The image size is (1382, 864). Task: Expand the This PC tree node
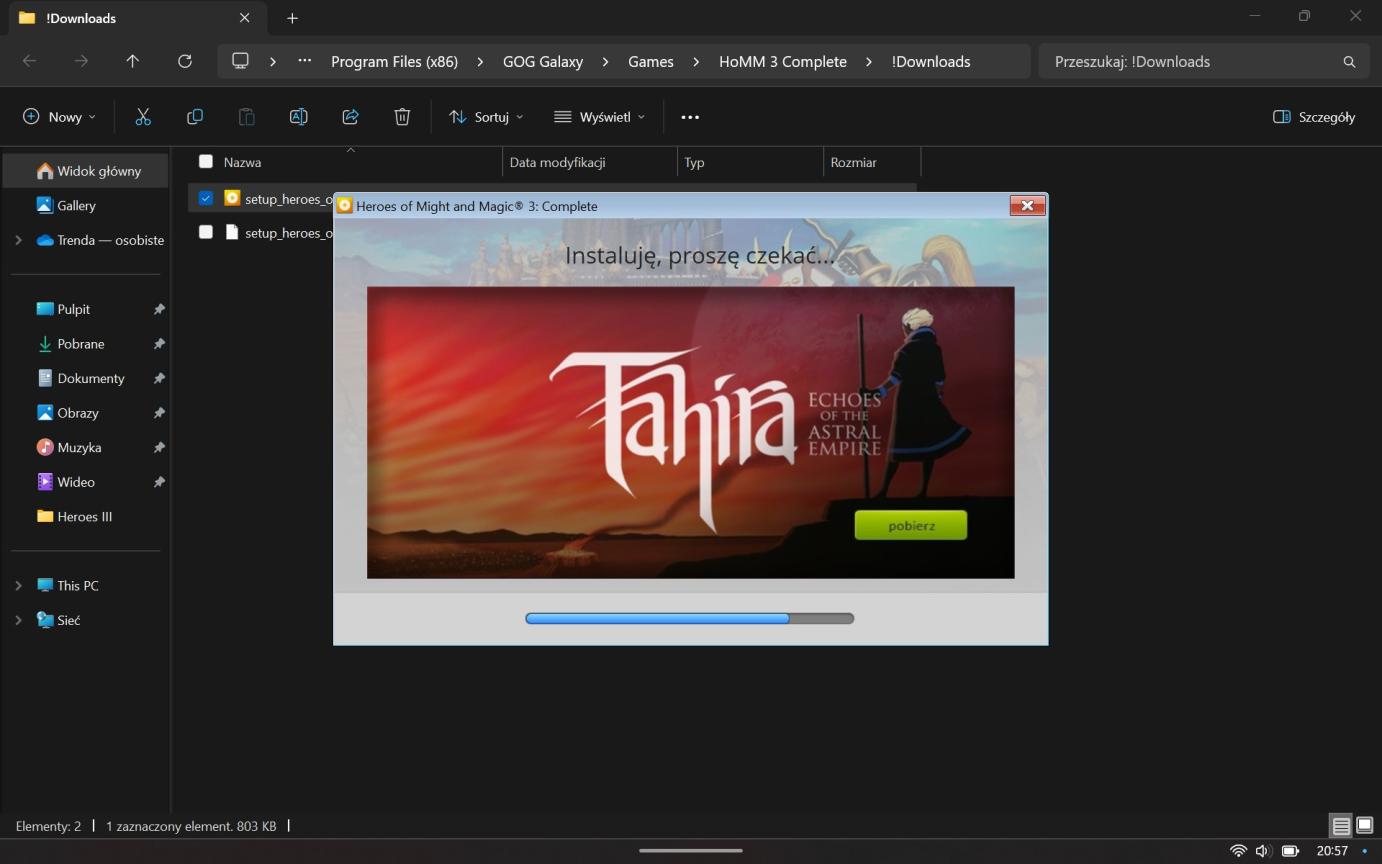tap(18, 586)
